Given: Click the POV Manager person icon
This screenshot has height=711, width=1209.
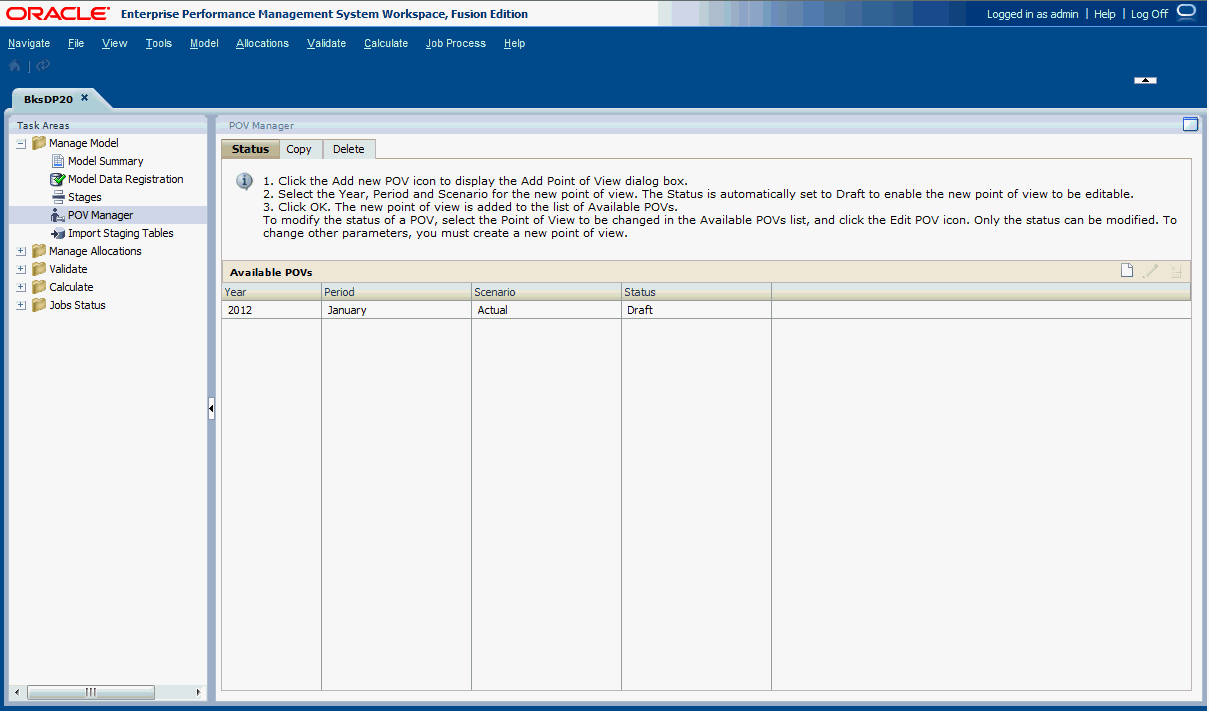Looking at the screenshot, I should point(58,215).
